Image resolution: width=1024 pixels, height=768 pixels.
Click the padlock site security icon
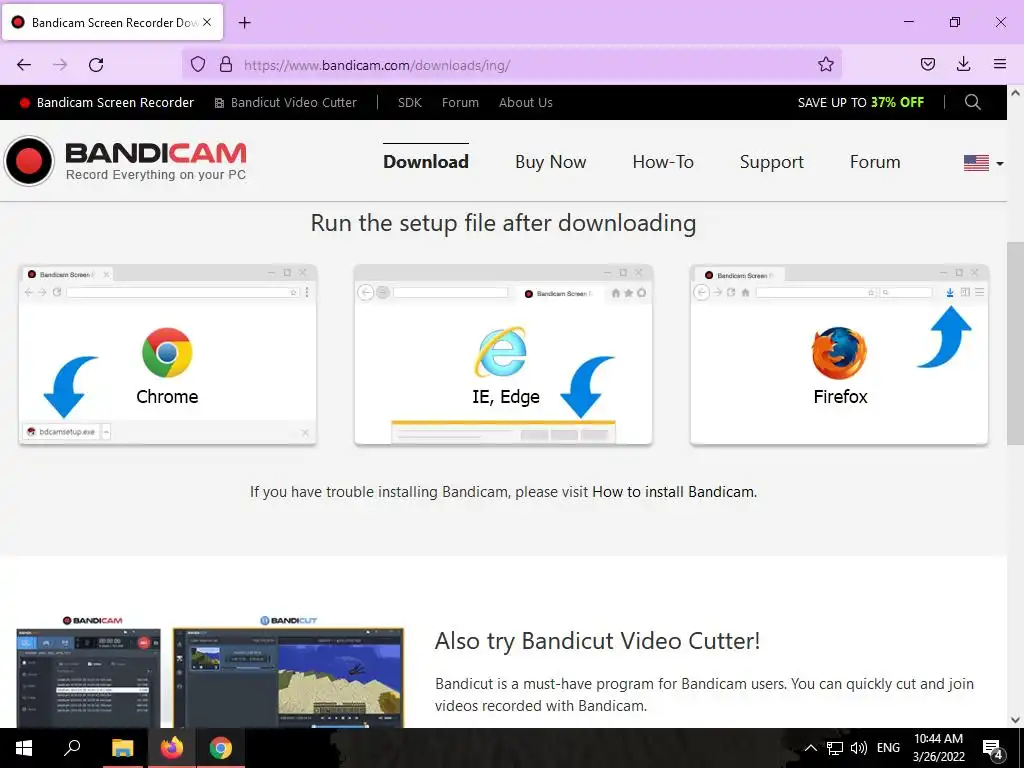click(x=226, y=65)
